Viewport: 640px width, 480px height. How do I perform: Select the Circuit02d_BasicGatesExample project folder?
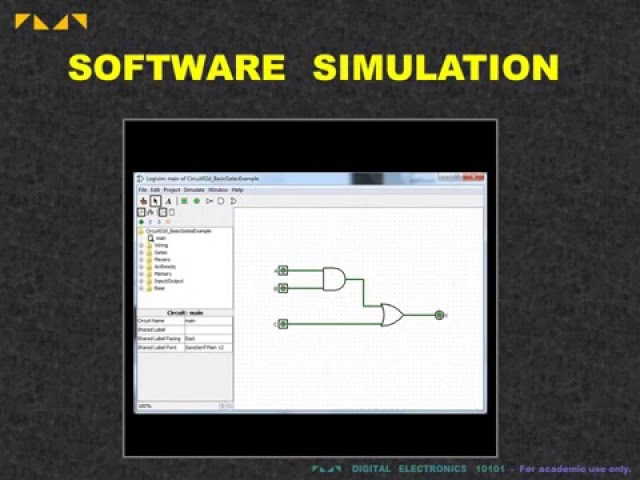tap(175, 231)
